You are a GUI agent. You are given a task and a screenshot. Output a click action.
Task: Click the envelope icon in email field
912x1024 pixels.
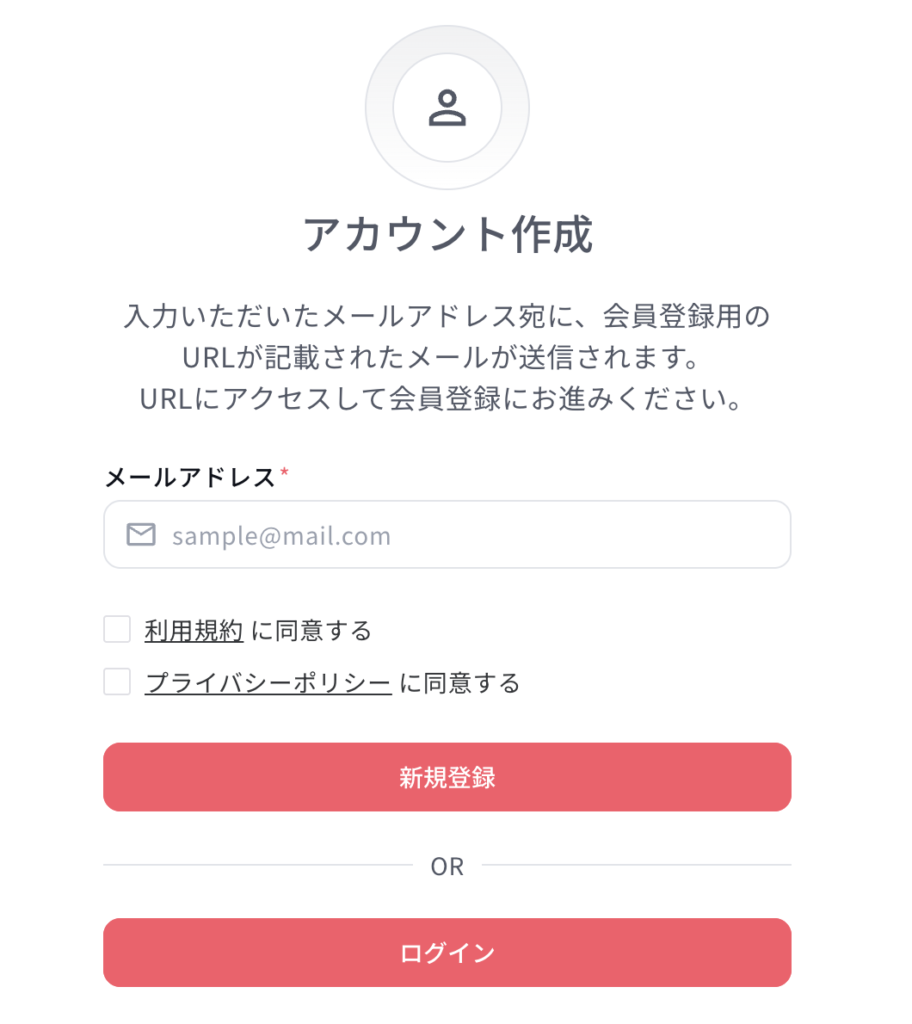(140, 534)
